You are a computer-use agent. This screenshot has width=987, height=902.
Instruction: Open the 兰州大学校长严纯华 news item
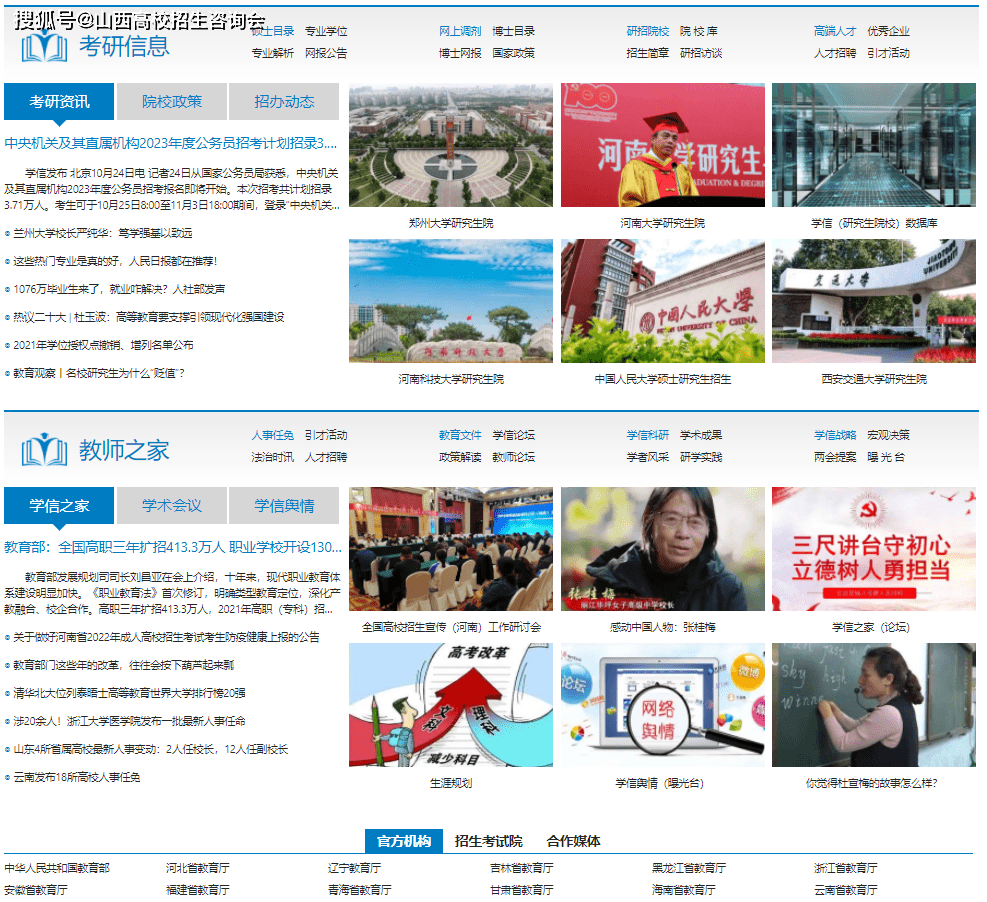tap(103, 233)
